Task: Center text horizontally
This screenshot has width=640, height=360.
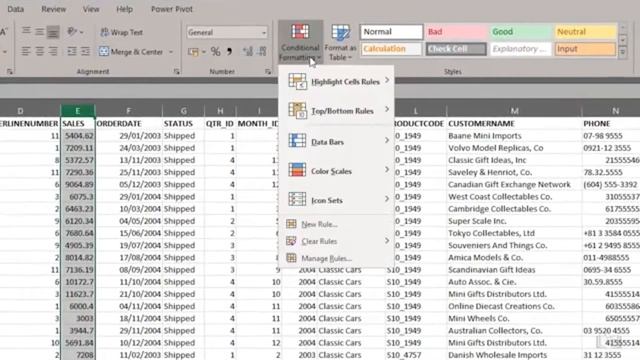Action: (x=40, y=51)
